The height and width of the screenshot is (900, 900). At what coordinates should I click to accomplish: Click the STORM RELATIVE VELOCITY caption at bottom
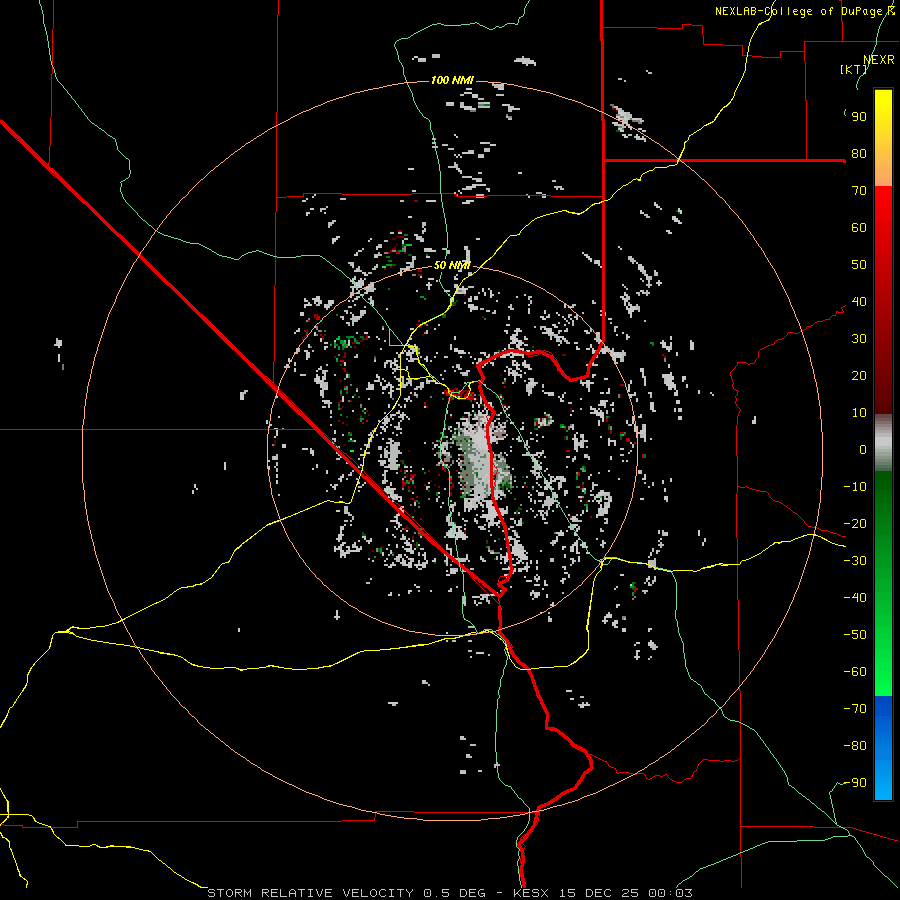pyautogui.click(x=310, y=893)
